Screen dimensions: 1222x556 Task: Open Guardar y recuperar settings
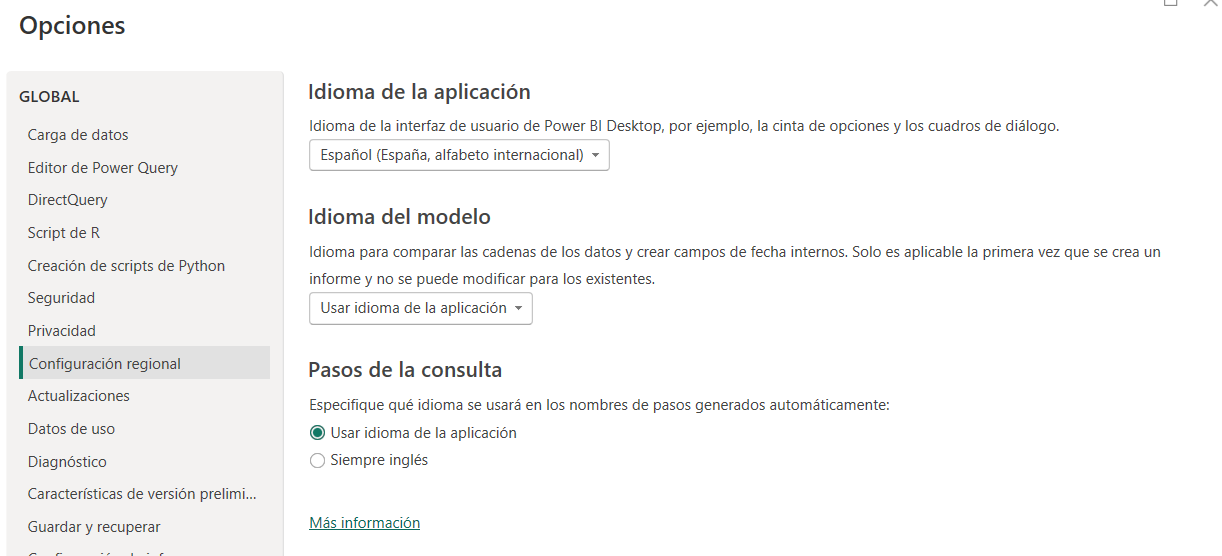coord(94,527)
